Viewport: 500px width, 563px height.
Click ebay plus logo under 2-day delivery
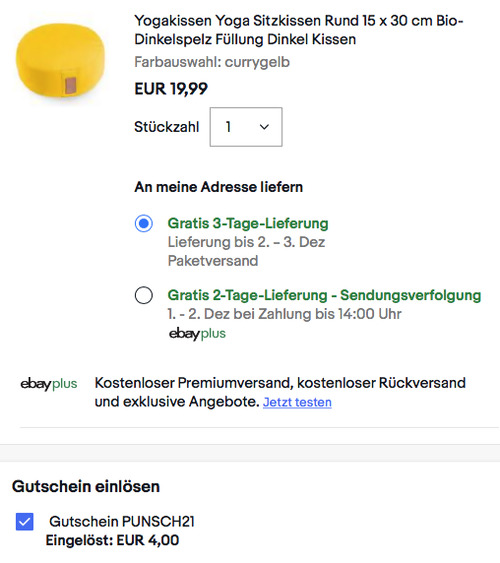click(x=197, y=334)
